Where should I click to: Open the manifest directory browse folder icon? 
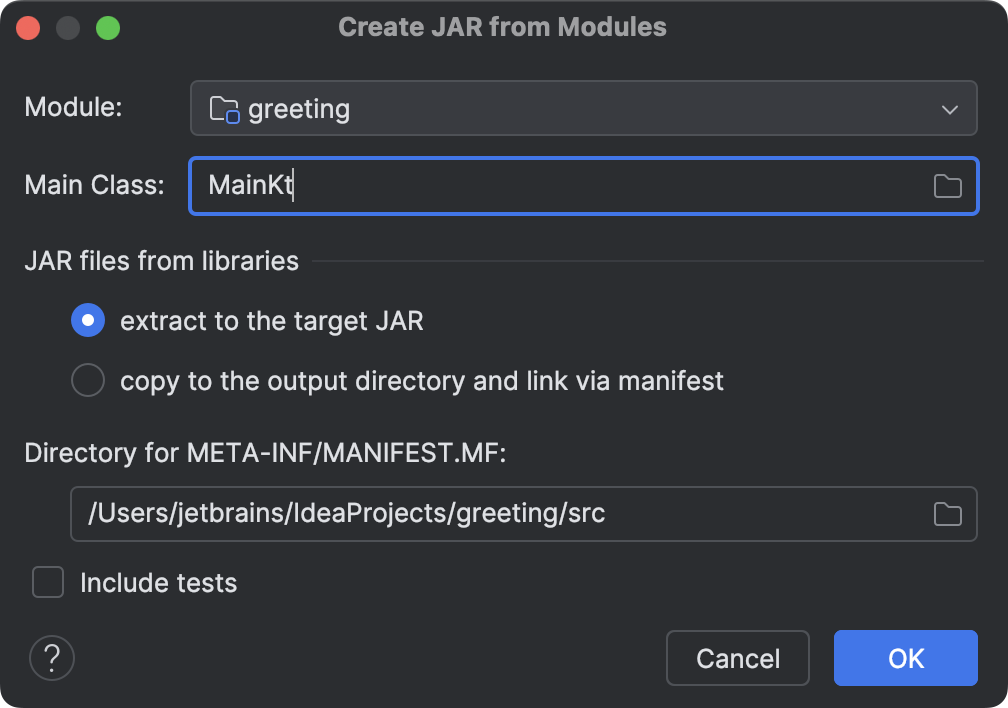947,514
